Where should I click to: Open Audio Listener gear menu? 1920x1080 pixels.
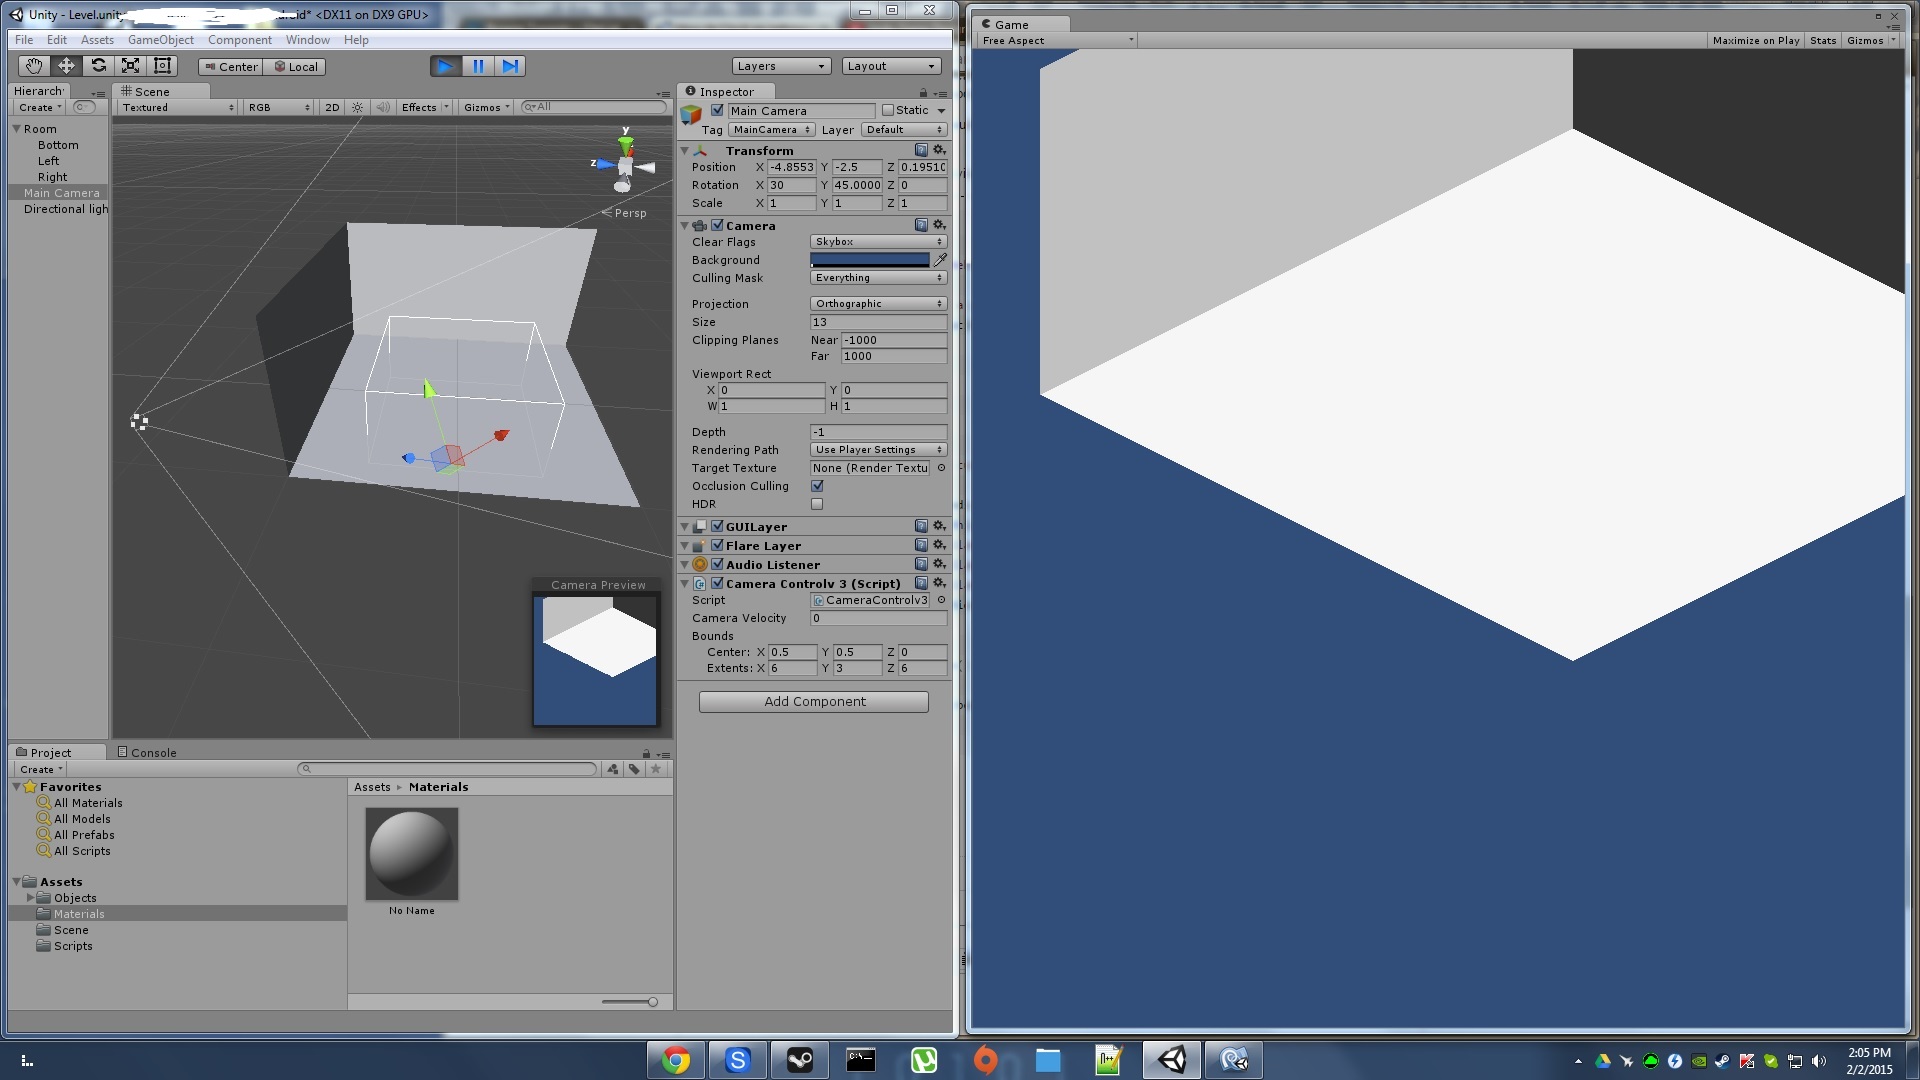coord(939,564)
